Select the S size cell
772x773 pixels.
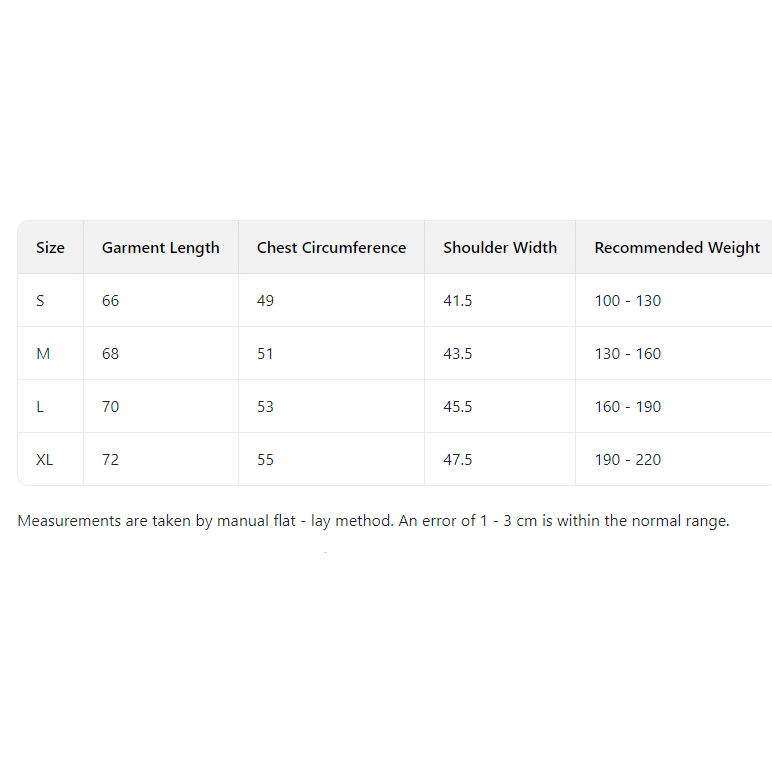[40, 301]
